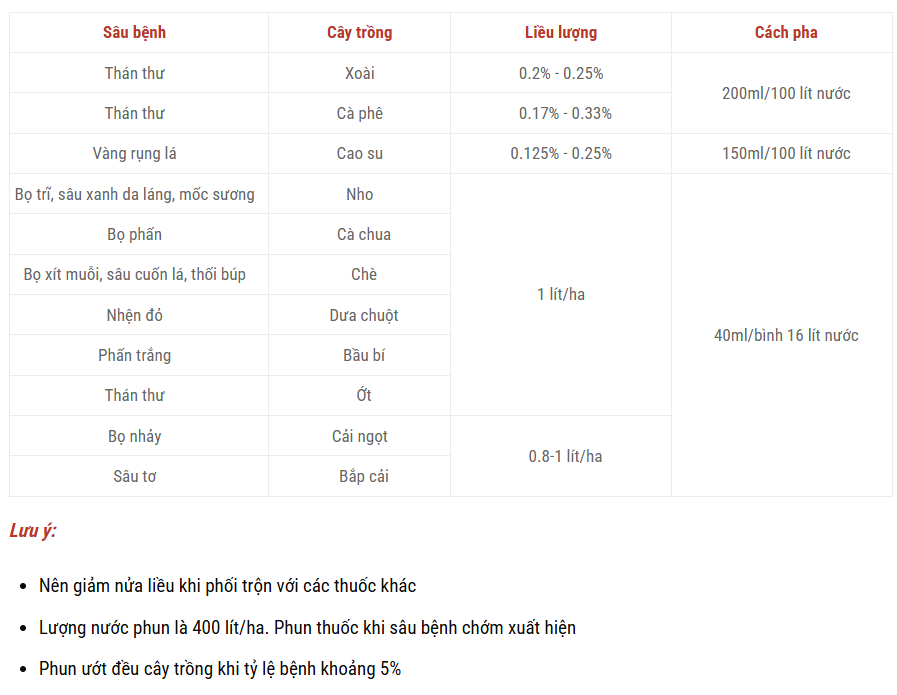Screen dimensions: 897x695
Task: Click the "40ml/bình 16 lít nước" cell
Action: click(785, 335)
